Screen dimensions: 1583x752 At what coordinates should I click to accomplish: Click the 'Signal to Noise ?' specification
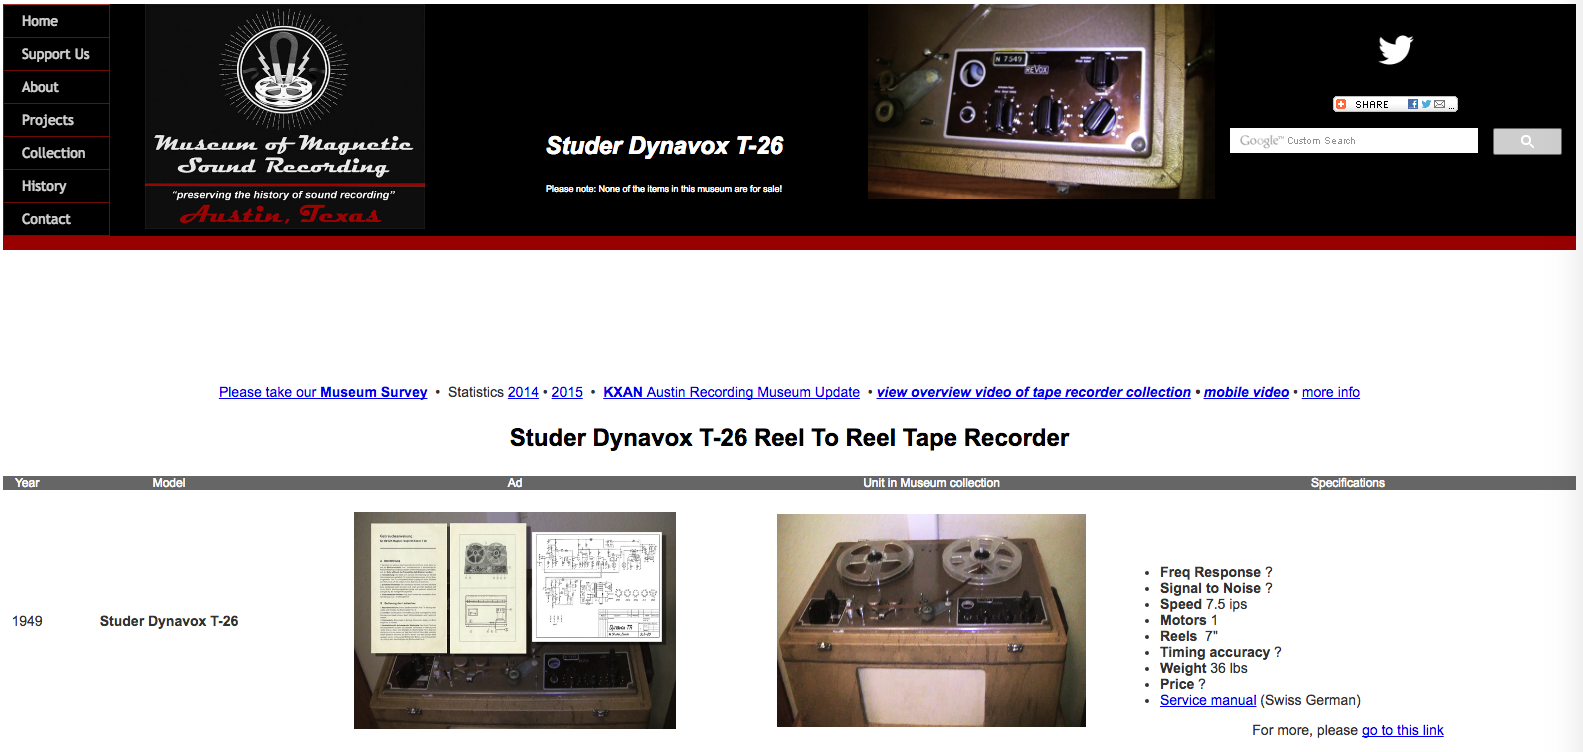click(x=1216, y=588)
